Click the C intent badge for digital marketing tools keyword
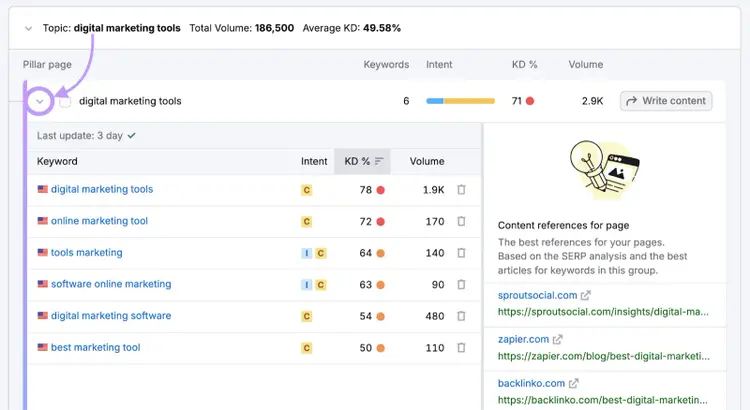Image resolution: width=750 pixels, height=410 pixels. [306, 190]
